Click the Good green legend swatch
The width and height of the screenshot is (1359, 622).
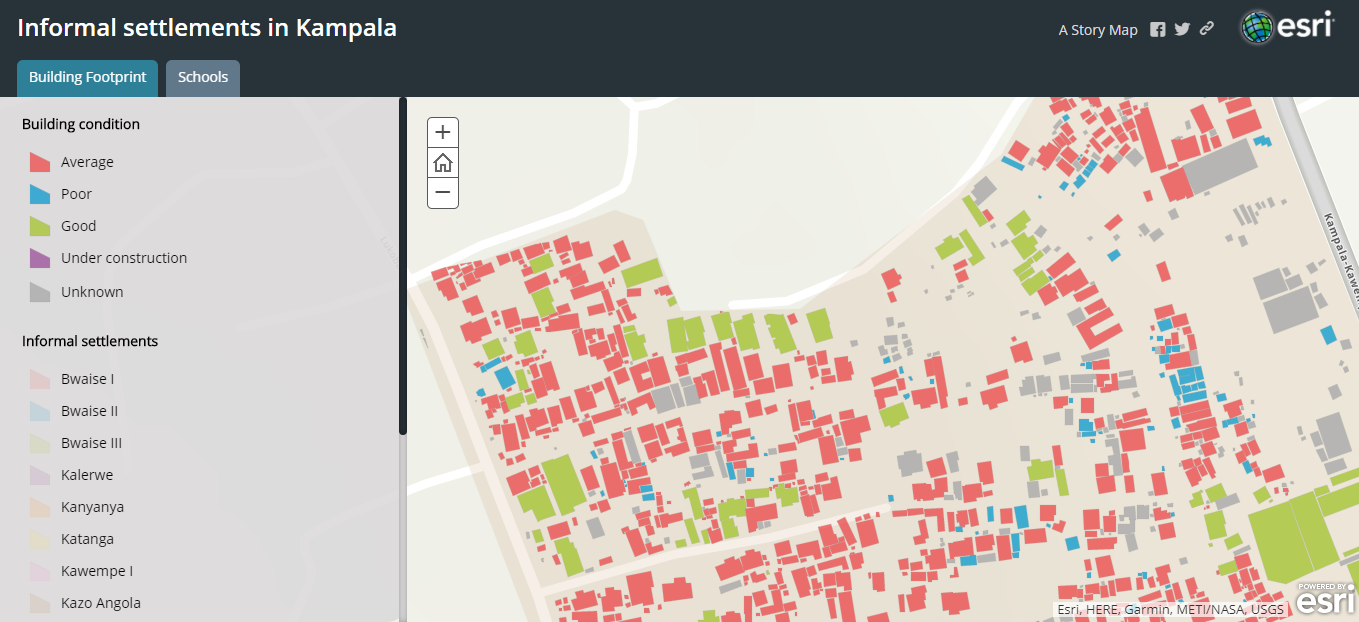pos(40,226)
